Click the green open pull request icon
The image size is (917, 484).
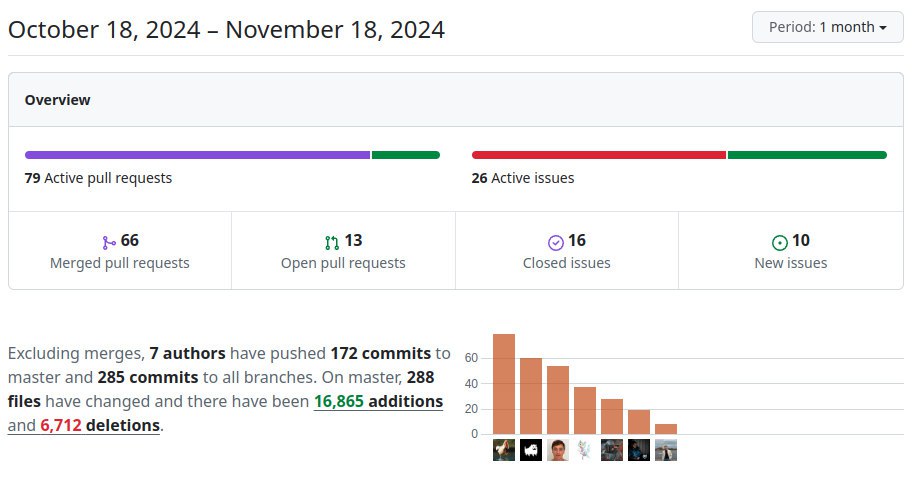(x=332, y=242)
